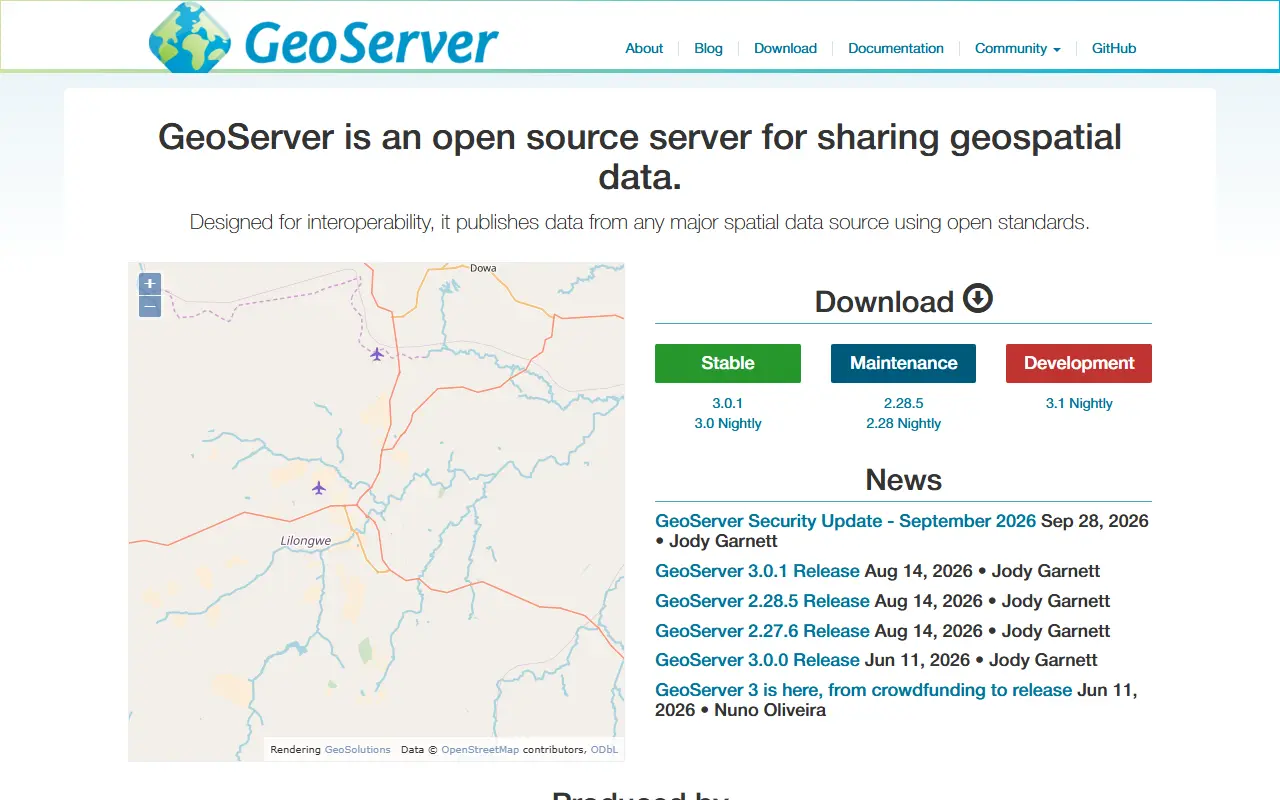Click the Dowa label on the map

coord(483,268)
